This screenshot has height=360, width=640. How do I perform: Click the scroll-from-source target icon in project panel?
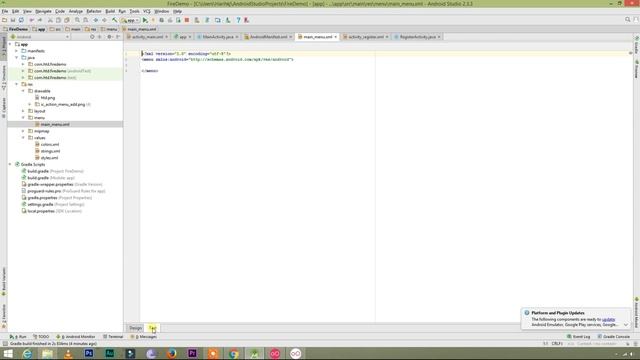coord(92,37)
